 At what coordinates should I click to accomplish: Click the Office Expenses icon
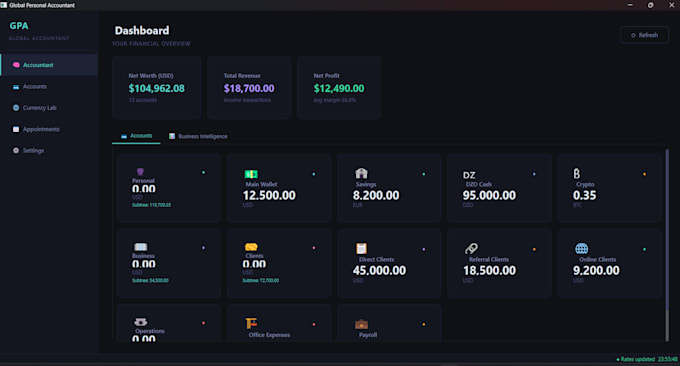[251, 324]
